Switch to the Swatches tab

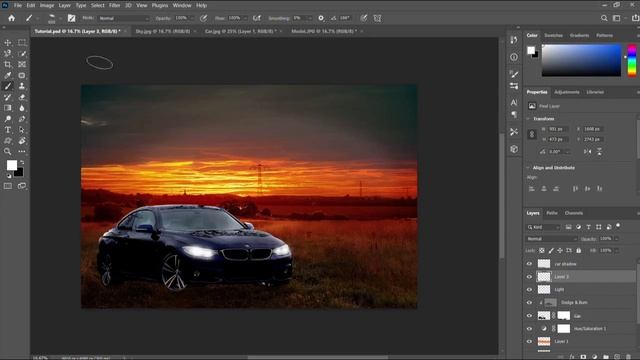coord(553,36)
